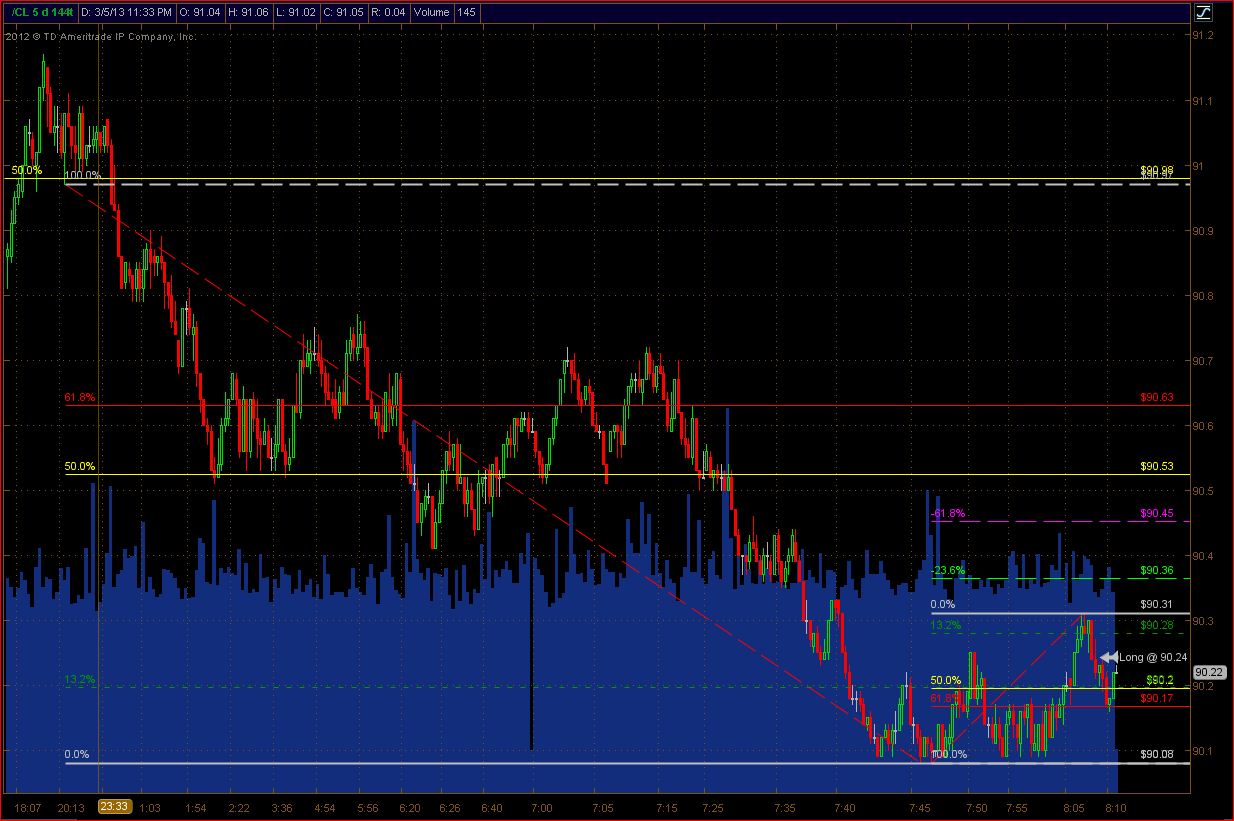Image resolution: width=1234 pixels, height=821 pixels.
Task: Click the highlighted 23:33 time marker
Action: 117,805
